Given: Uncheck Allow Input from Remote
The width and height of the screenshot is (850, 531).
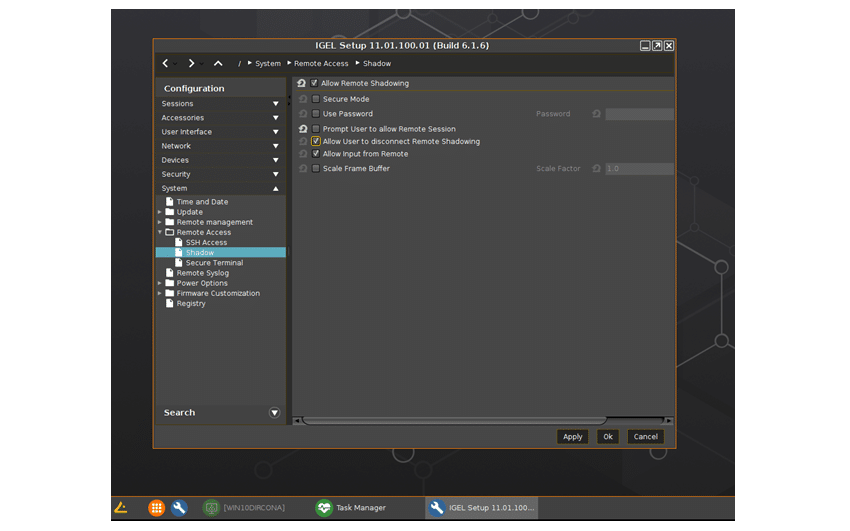Looking at the screenshot, I should [316, 154].
